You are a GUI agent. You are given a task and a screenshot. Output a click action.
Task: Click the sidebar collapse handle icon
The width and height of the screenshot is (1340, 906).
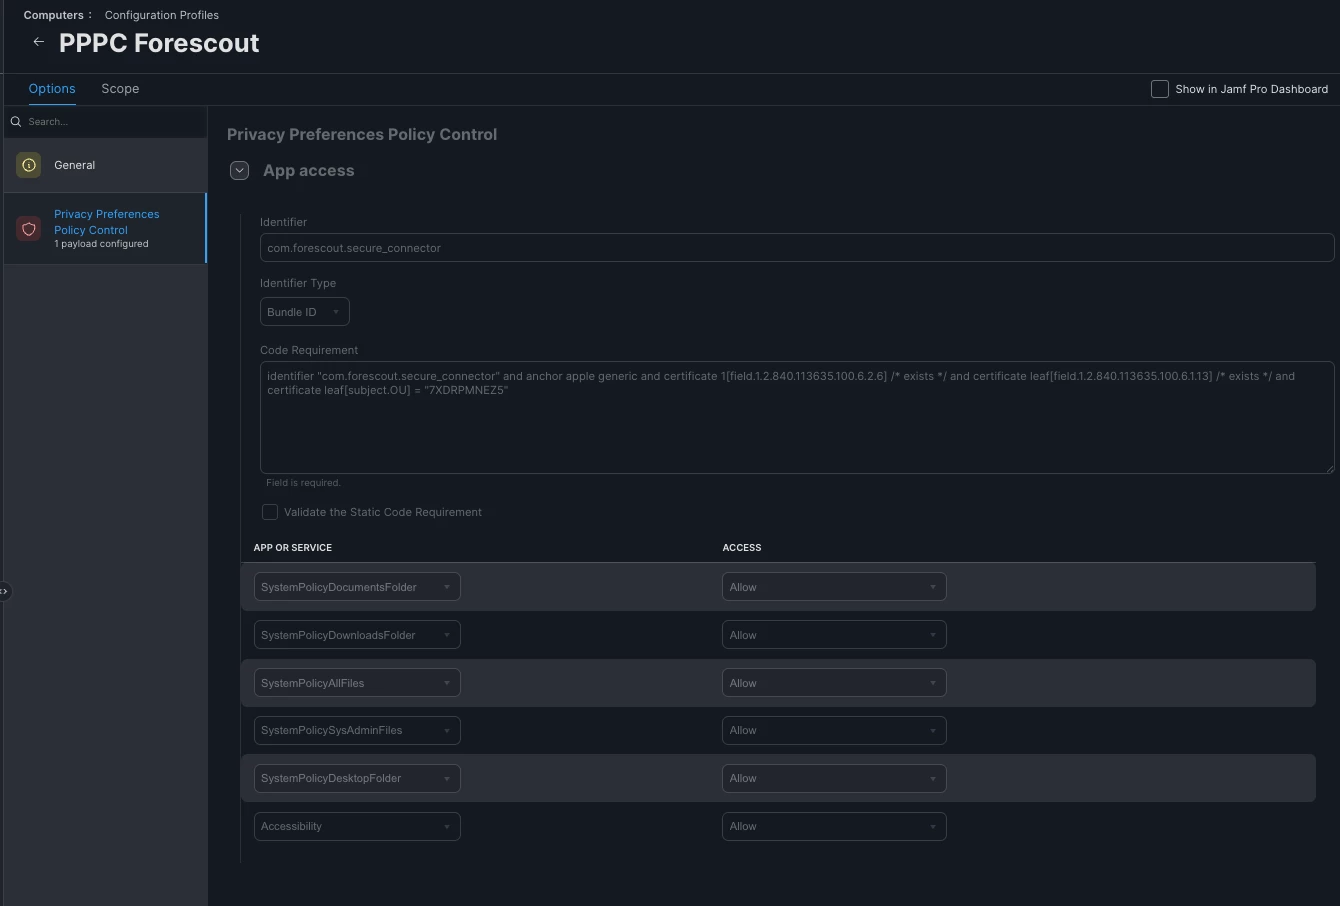click(4, 591)
